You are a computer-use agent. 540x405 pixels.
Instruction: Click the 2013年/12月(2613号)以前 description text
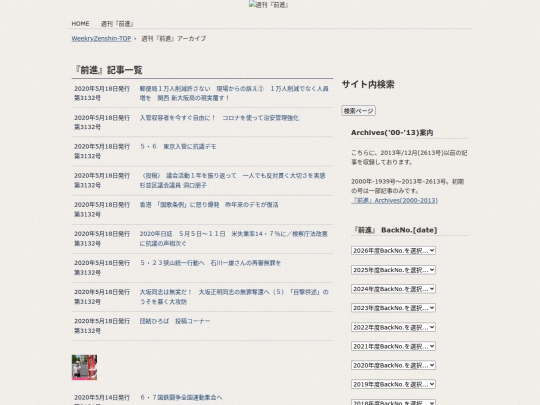409,157
